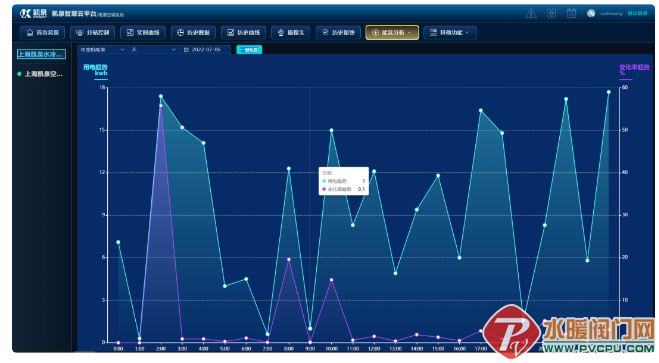Click the 2022-07-06 date input field

[x=206, y=50]
